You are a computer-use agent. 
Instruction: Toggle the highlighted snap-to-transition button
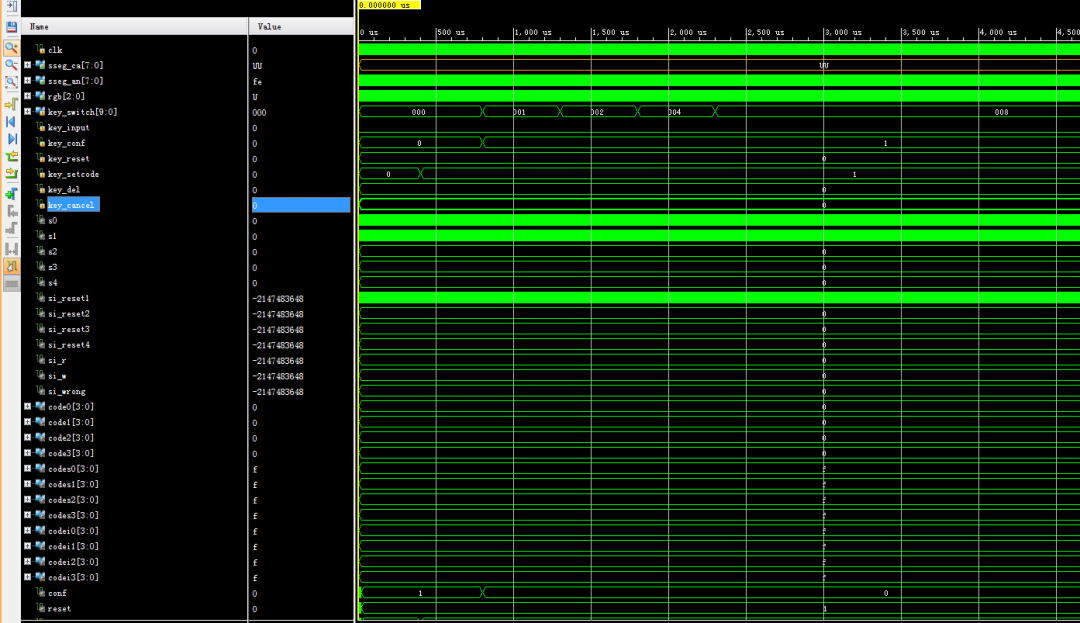click(x=12, y=266)
